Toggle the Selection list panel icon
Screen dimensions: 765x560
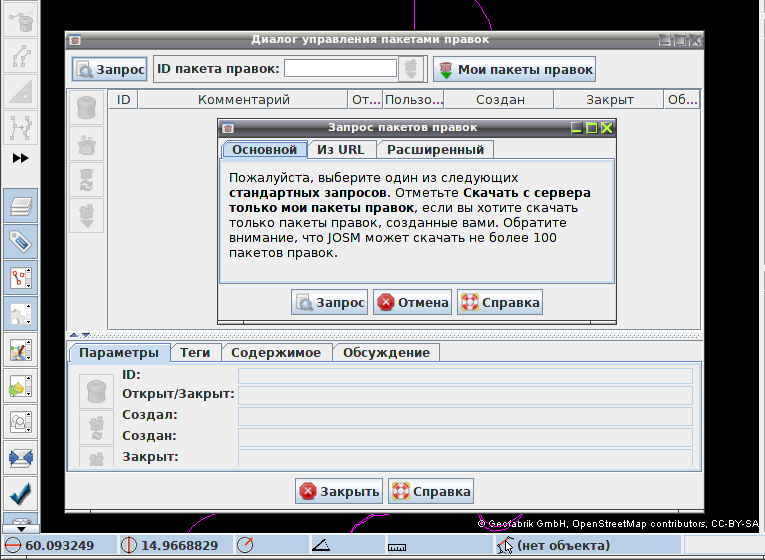coord(20,278)
